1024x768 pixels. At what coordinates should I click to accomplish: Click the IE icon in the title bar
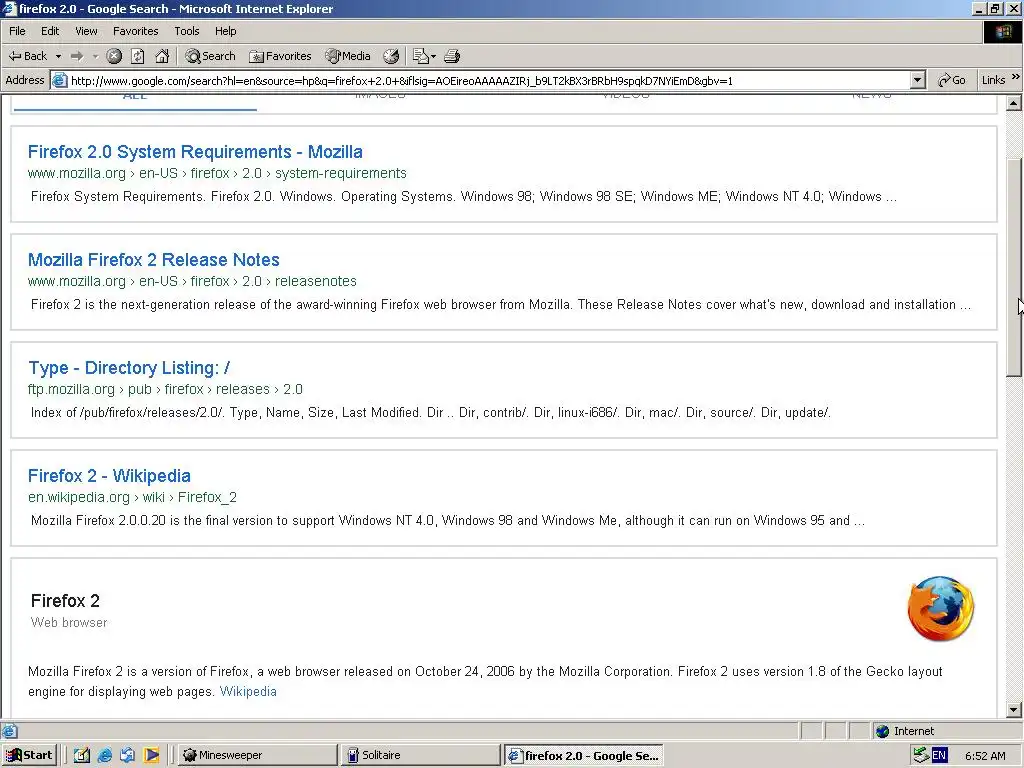point(9,8)
